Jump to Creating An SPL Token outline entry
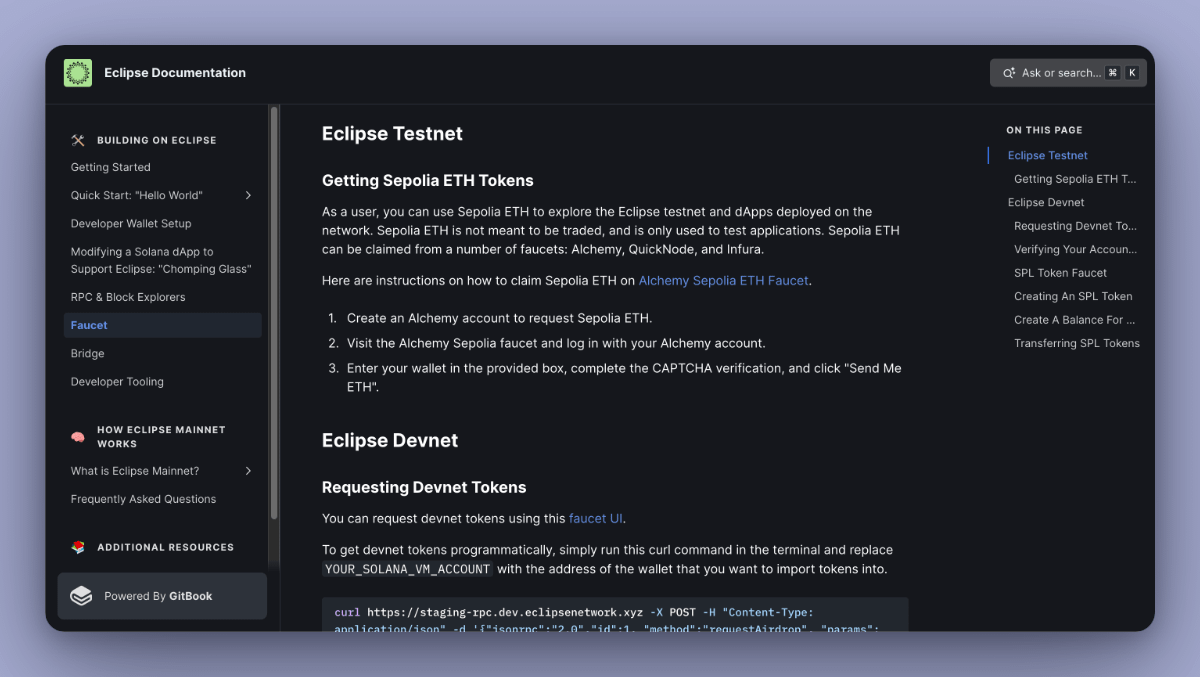This screenshot has width=1200, height=677. click(x=1073, y=296)
